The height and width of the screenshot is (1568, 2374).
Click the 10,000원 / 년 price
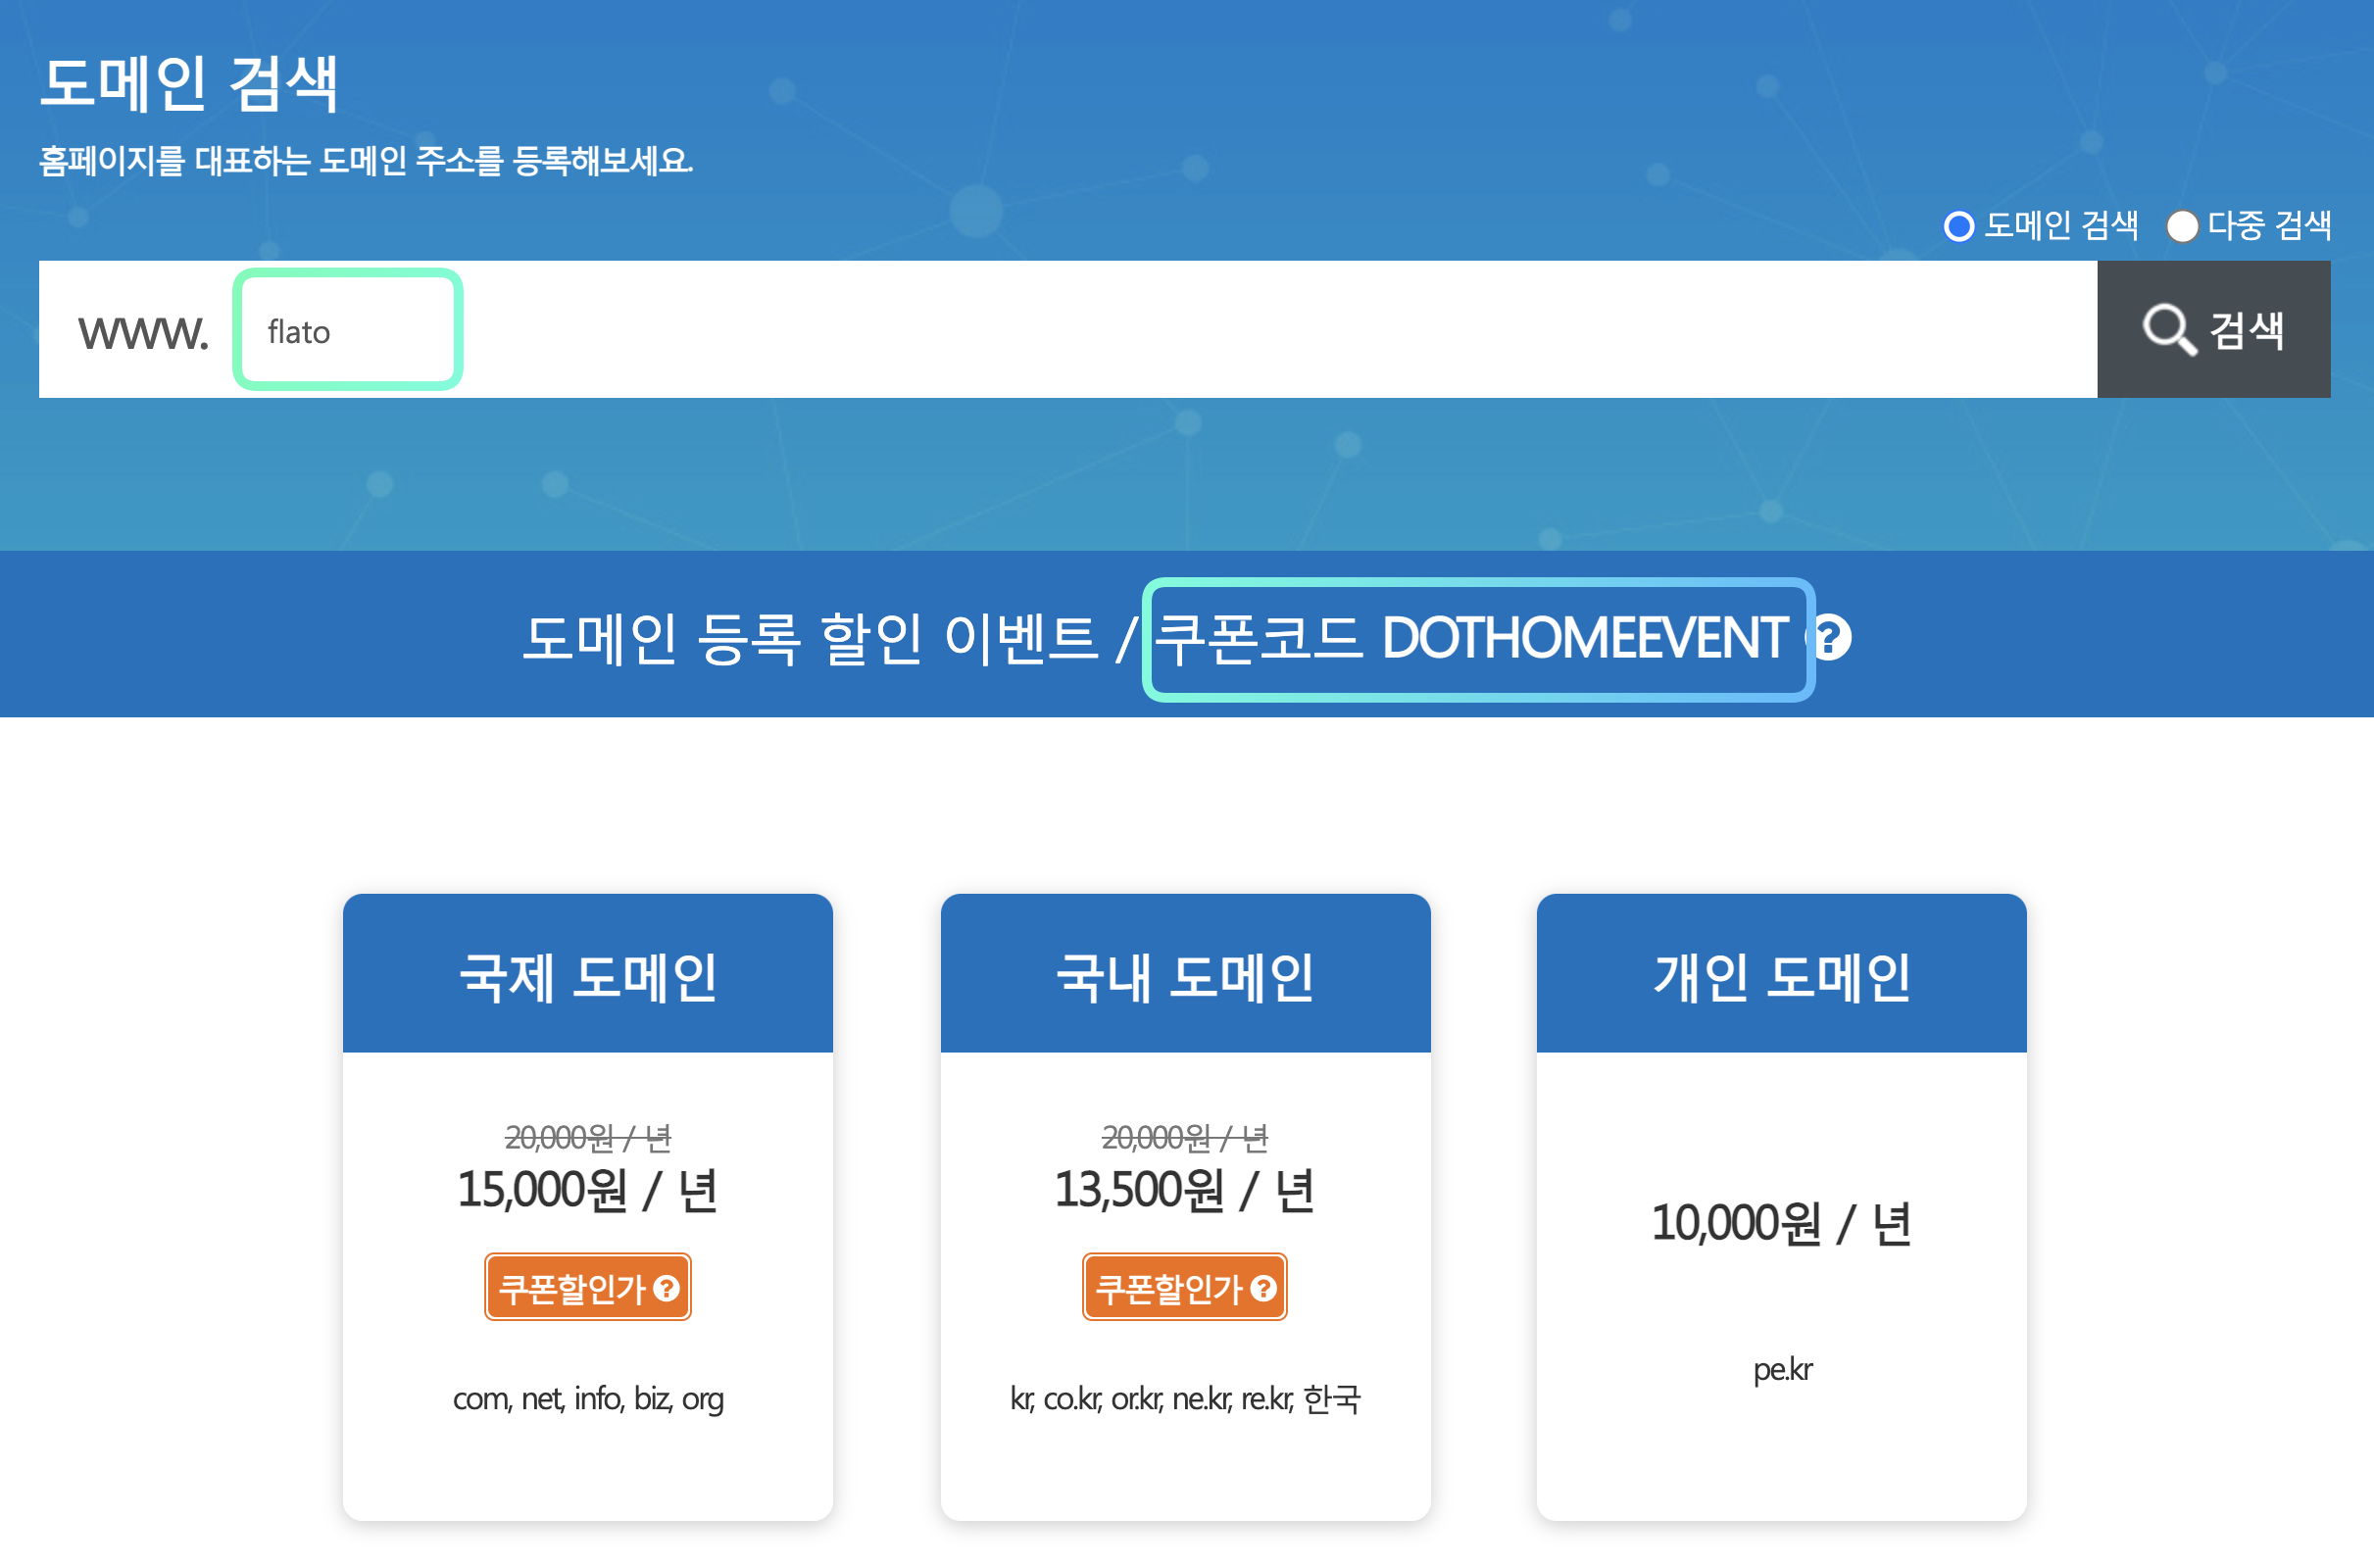tap(1781, 1224)
